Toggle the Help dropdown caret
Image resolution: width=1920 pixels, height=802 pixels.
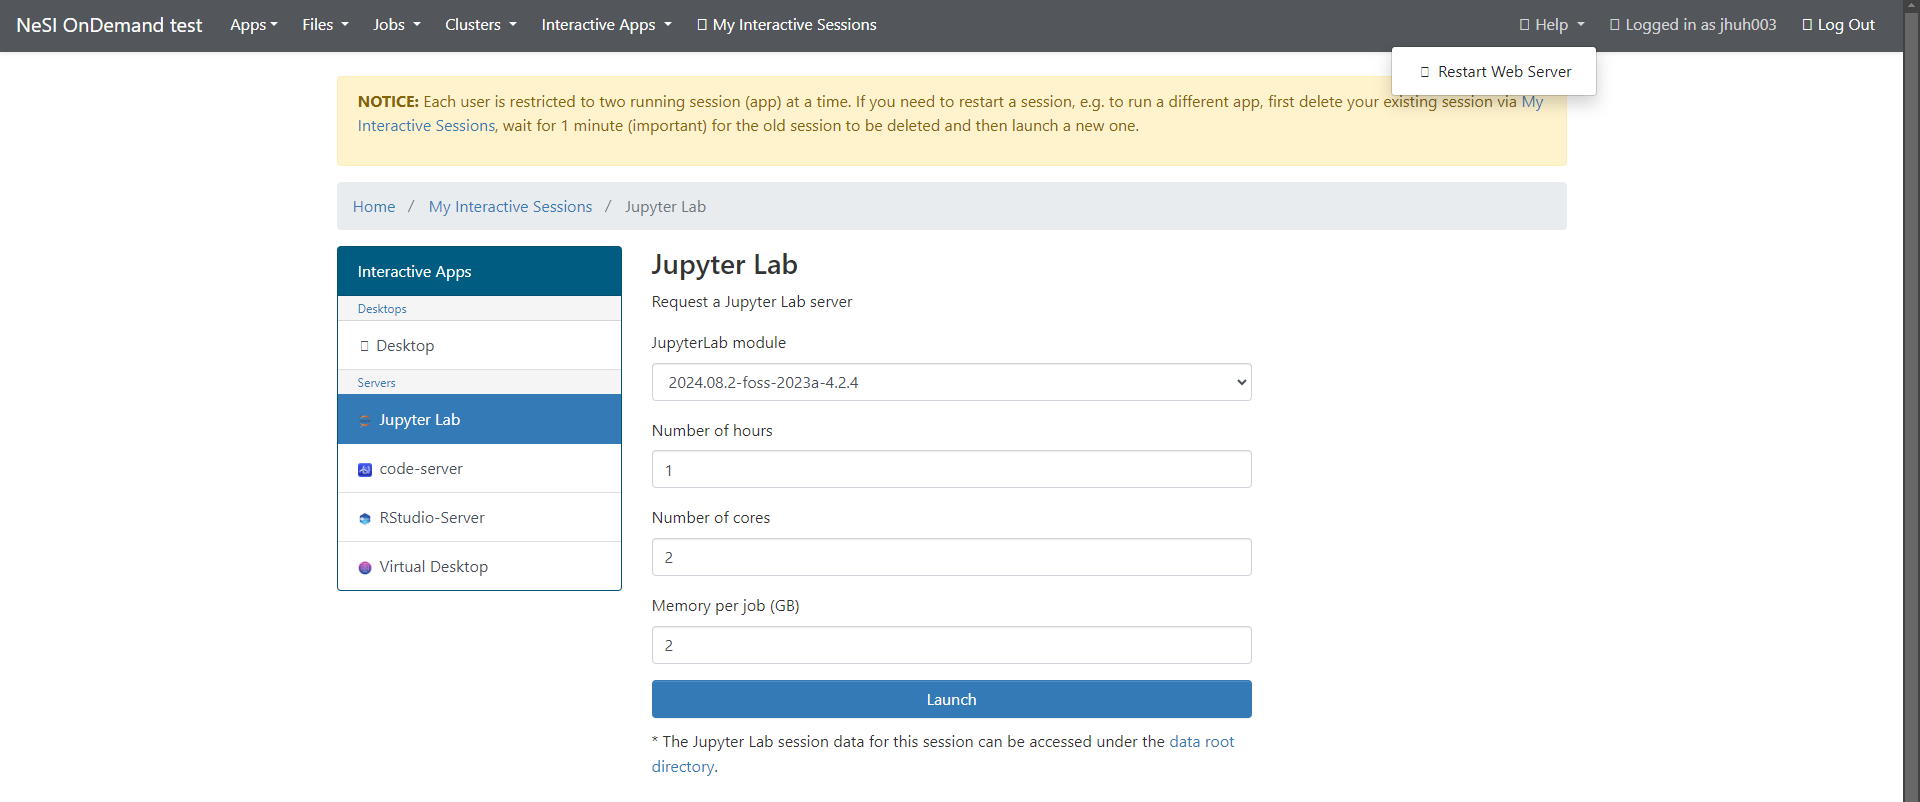1581,25
